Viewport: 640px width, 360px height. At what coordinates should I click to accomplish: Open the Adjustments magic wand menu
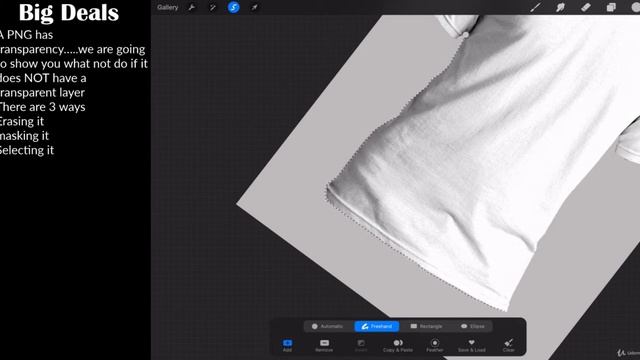point(213,7)
